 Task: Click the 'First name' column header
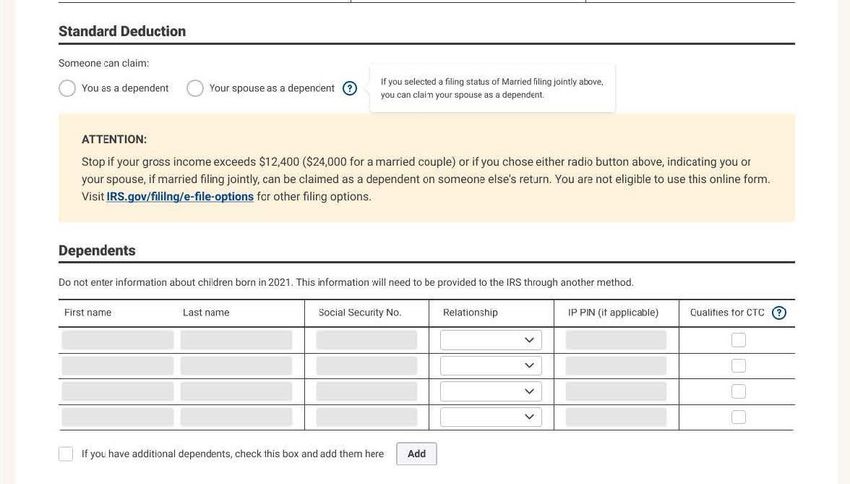point(88,313)
